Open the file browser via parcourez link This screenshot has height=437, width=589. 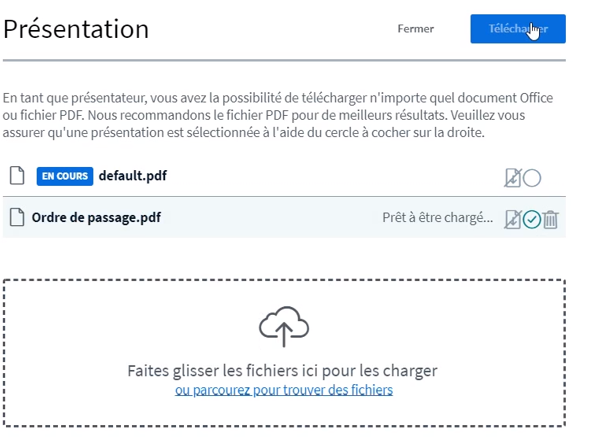(284, 390)
